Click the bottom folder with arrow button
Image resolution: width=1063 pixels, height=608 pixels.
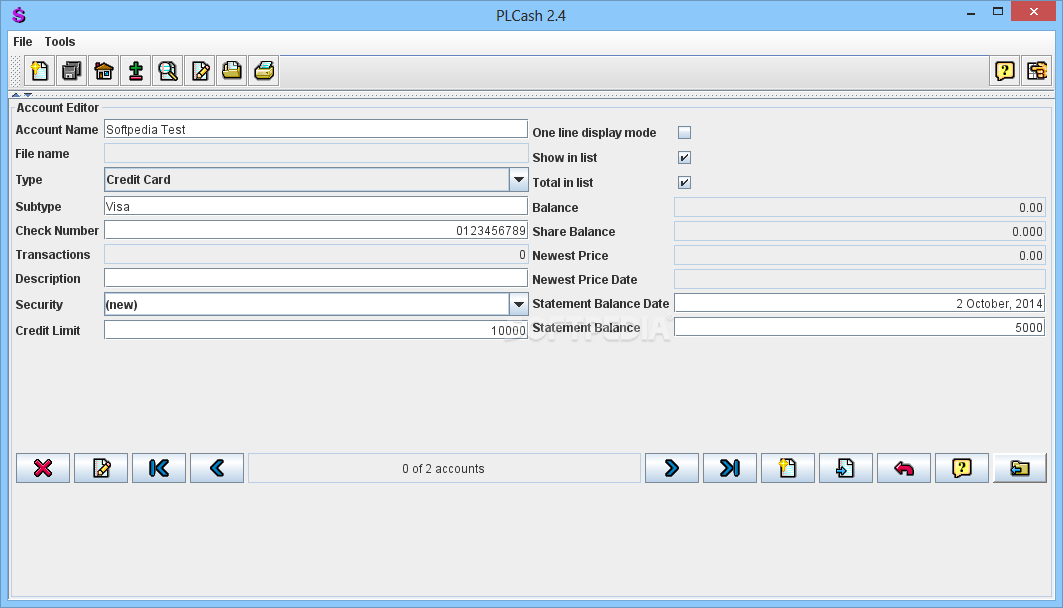click(x=1020, y=468)
